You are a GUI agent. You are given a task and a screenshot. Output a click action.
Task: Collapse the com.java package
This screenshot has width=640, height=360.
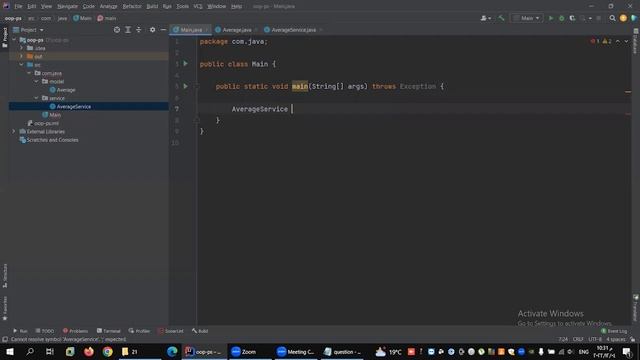pos(29,73)
